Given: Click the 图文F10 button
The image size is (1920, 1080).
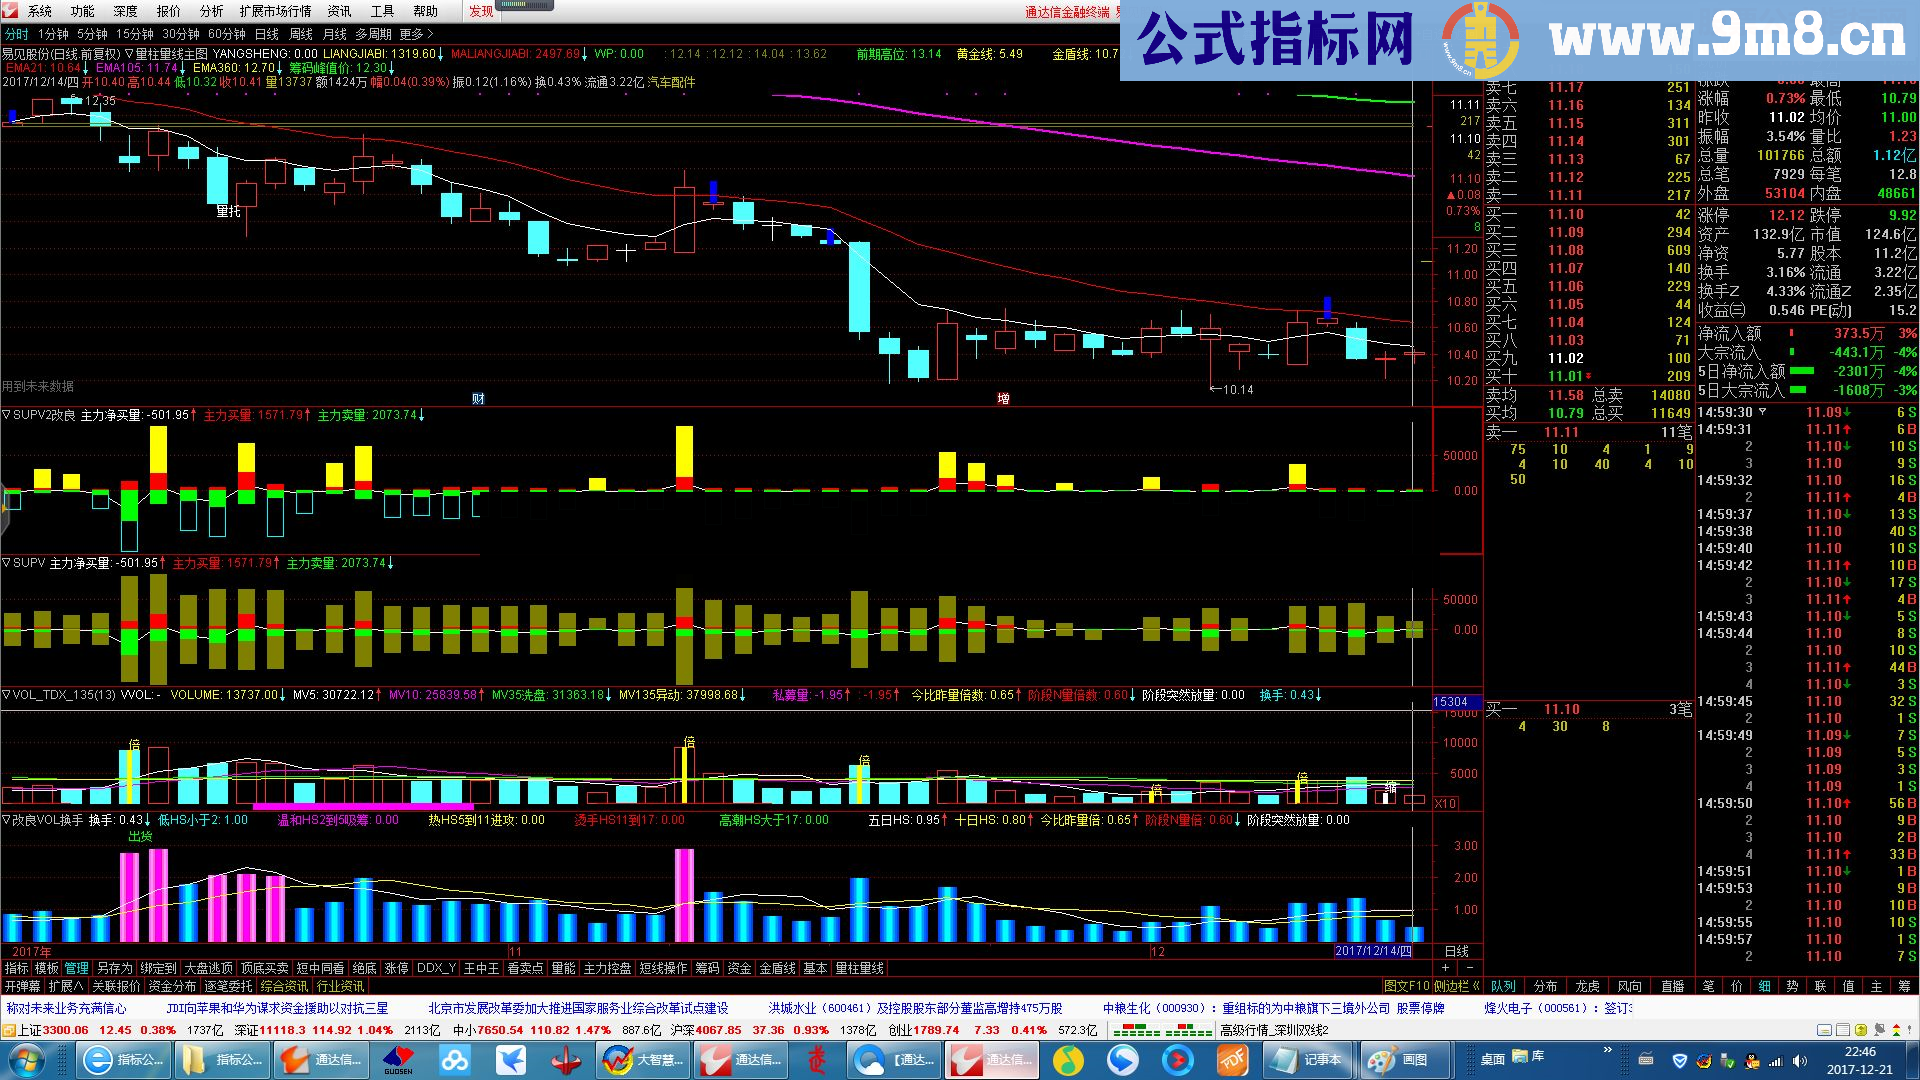Looking at the screenshot, I should [x=1409, y=986].
